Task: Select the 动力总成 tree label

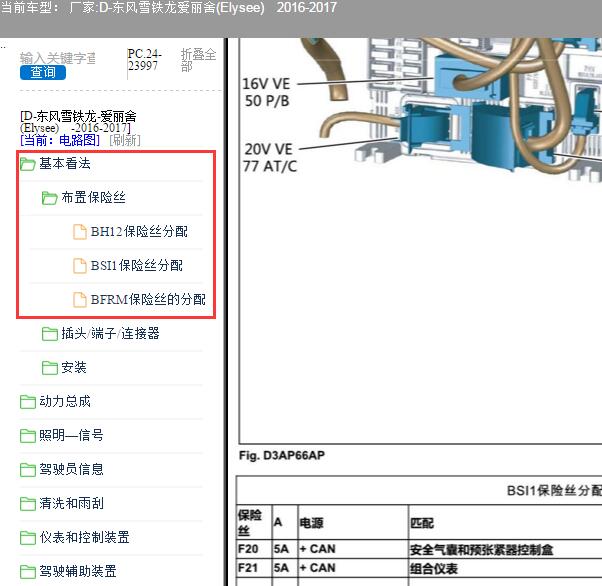Action: [65, 401]
